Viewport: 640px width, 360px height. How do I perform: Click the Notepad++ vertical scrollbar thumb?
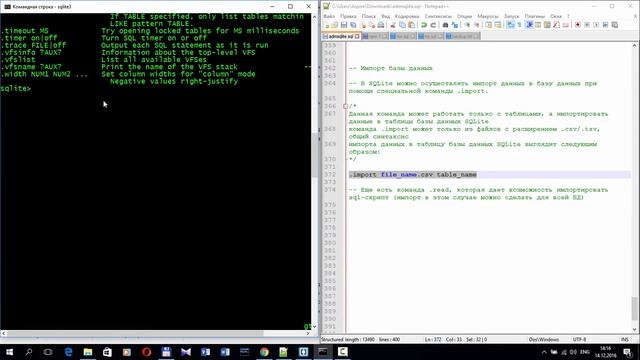click(x=634, y=309)
